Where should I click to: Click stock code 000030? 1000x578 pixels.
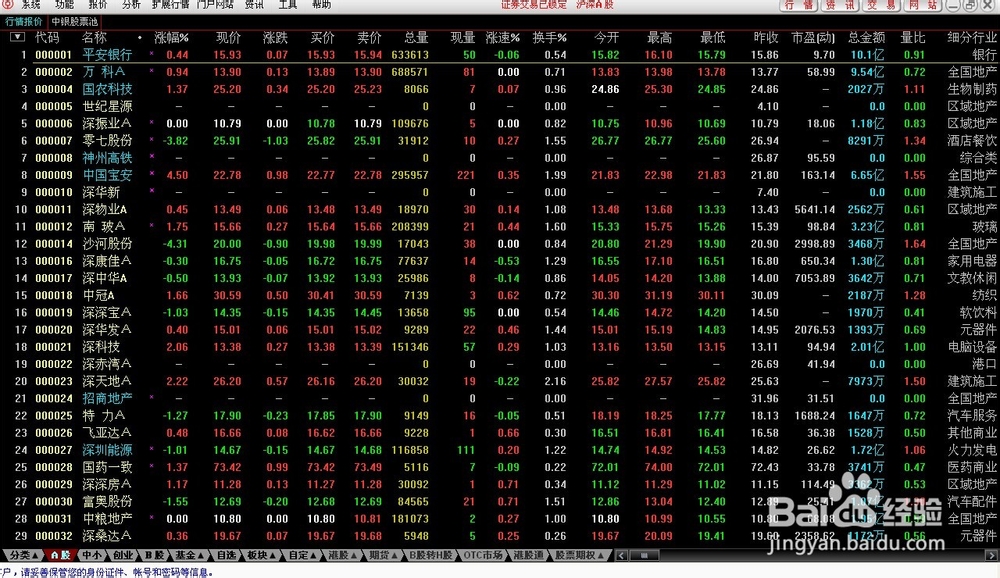[x=54, y=502]
